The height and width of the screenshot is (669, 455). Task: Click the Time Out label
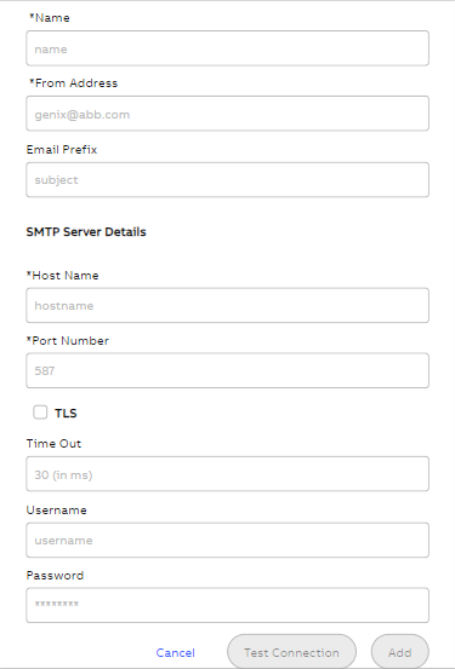(54, 444)
